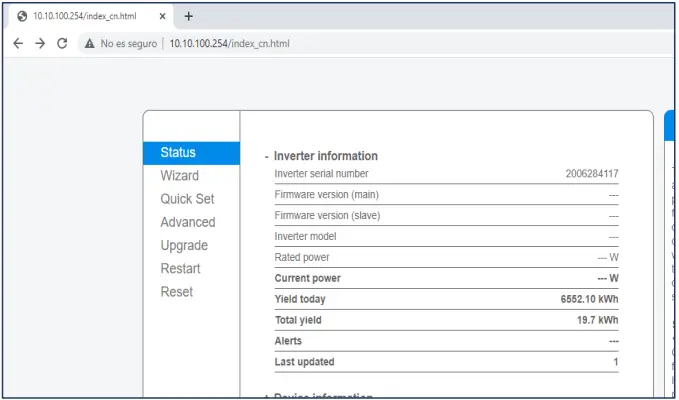Click Restart in the sidebar
679x400 pixels.
coord(180,268)
